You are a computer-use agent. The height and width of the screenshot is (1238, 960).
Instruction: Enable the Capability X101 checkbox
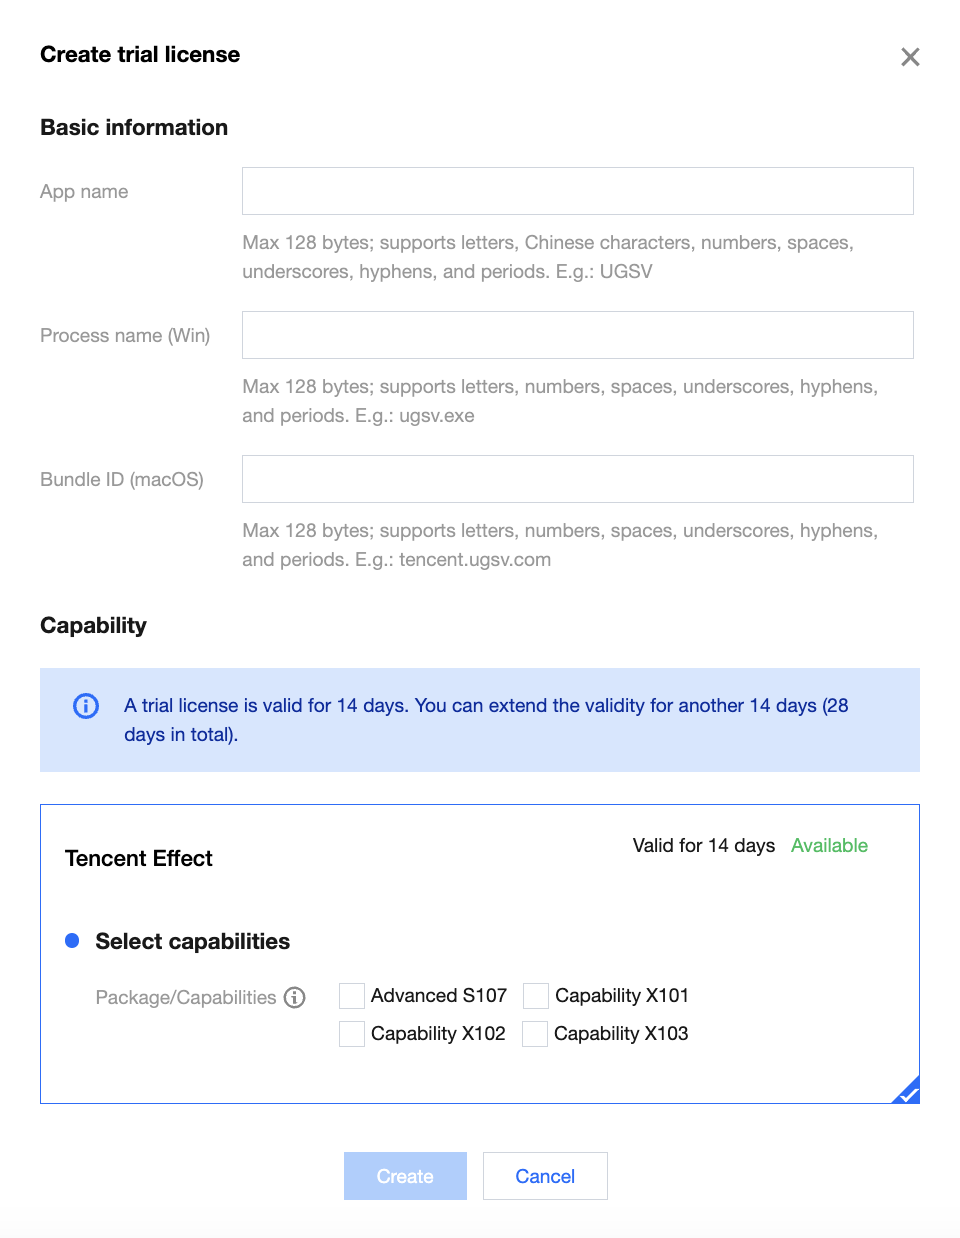pos(536,996)
